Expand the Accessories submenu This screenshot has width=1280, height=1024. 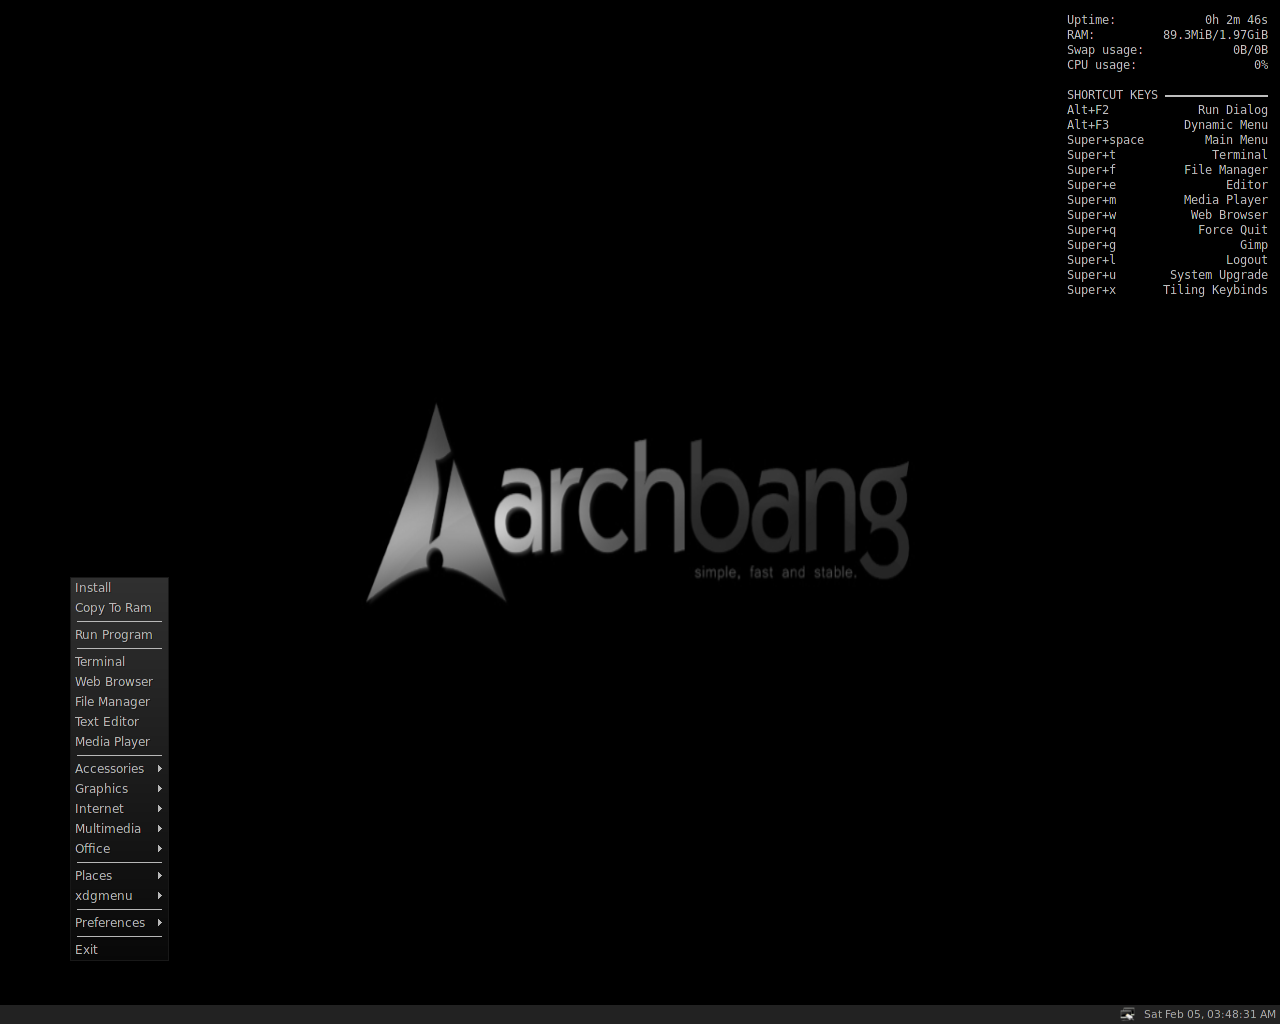119,769
